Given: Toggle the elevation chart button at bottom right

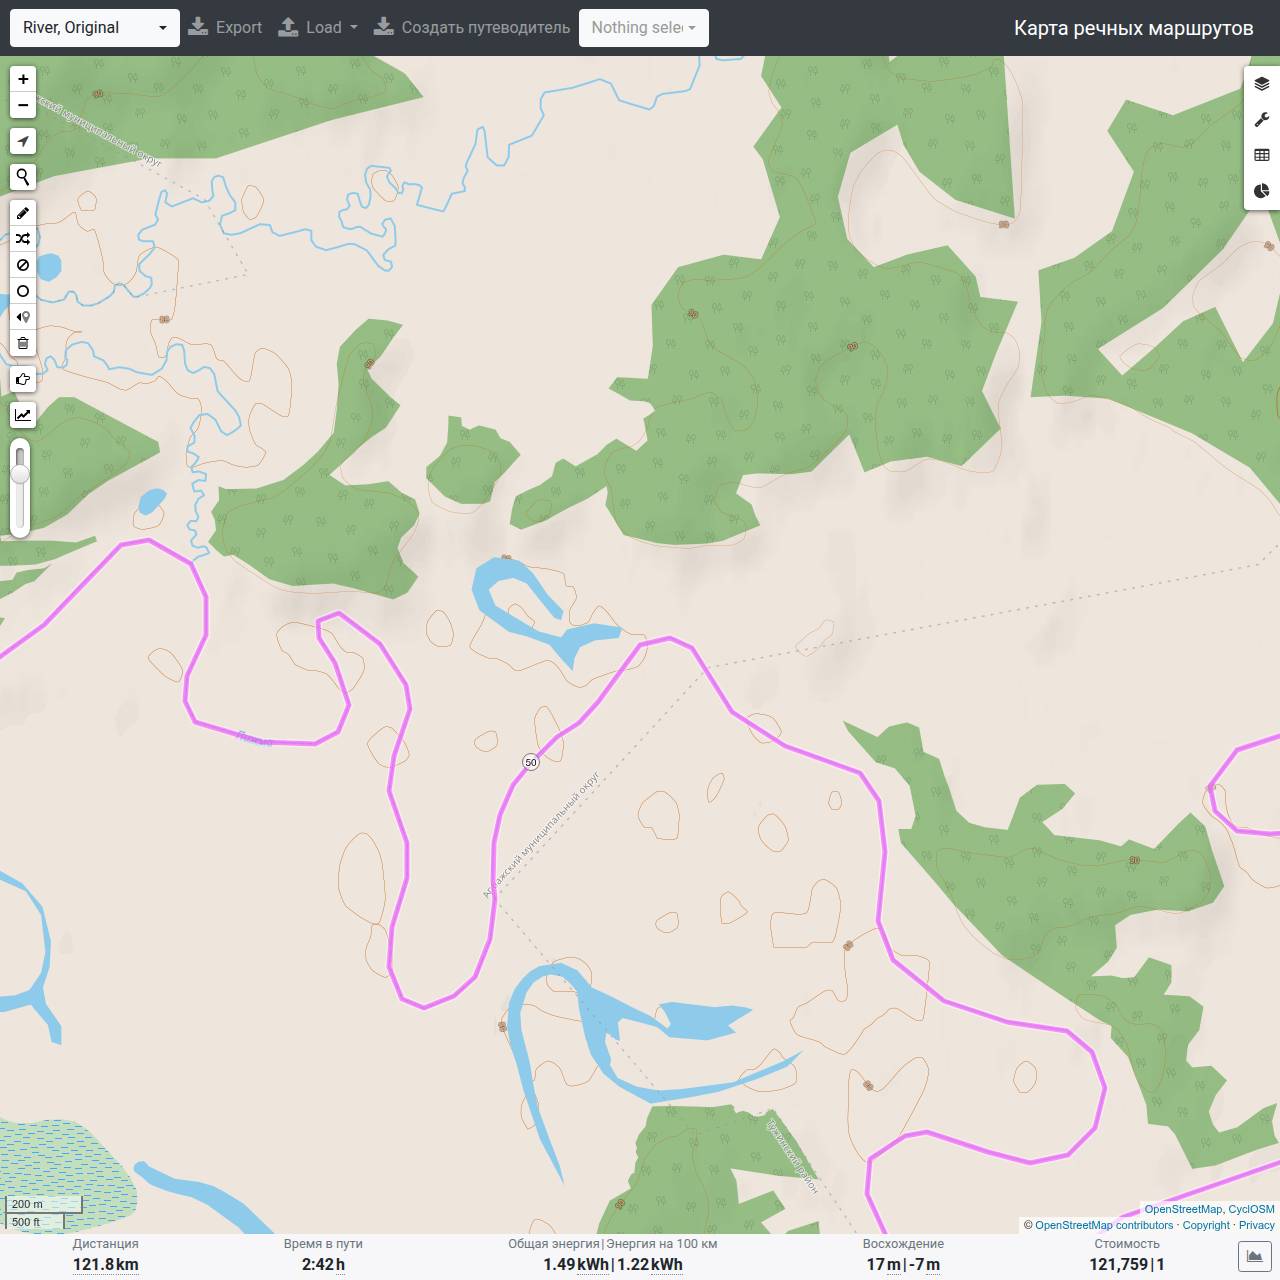Looking at the screenshot, I should [x=1255, y=1256].
